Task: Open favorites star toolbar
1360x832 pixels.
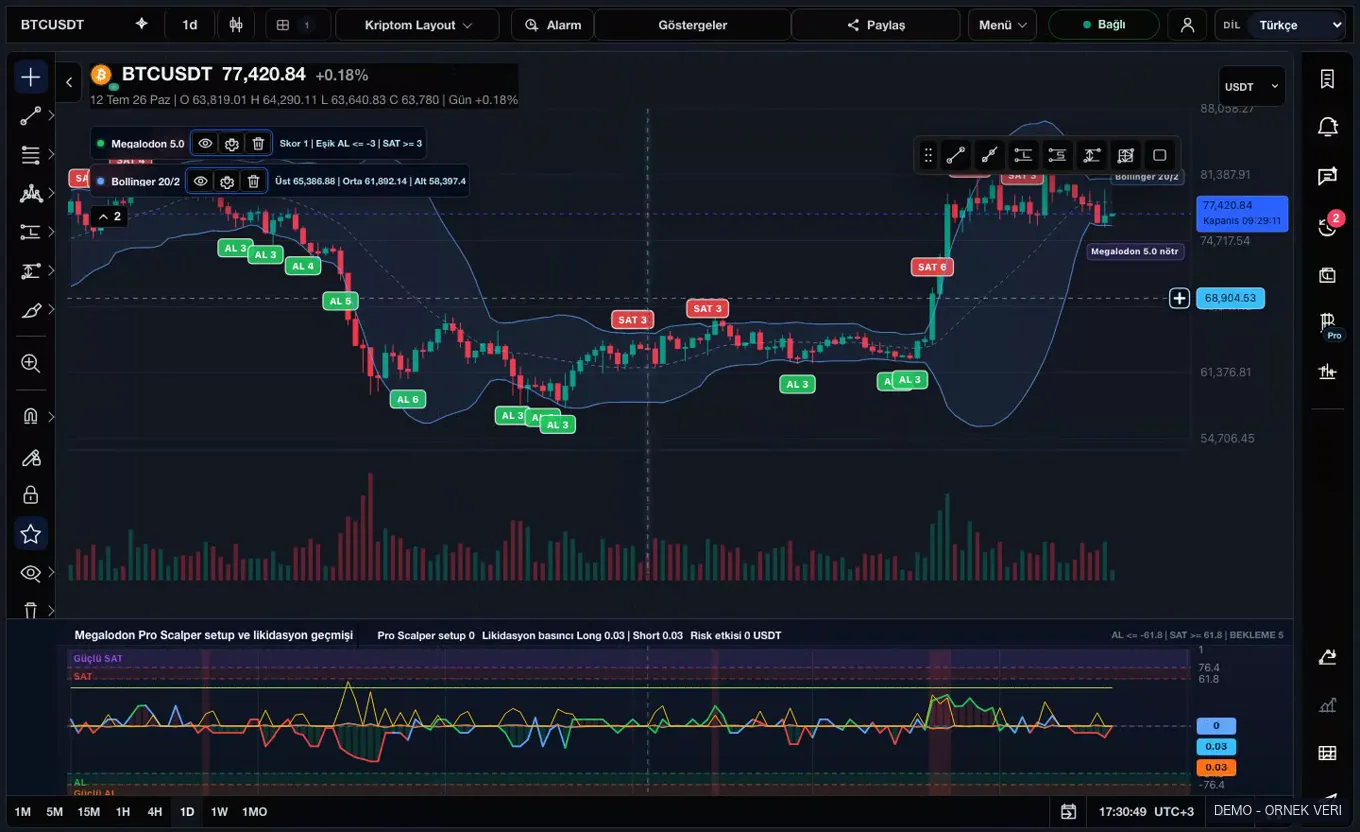Action: coord(31,534)
